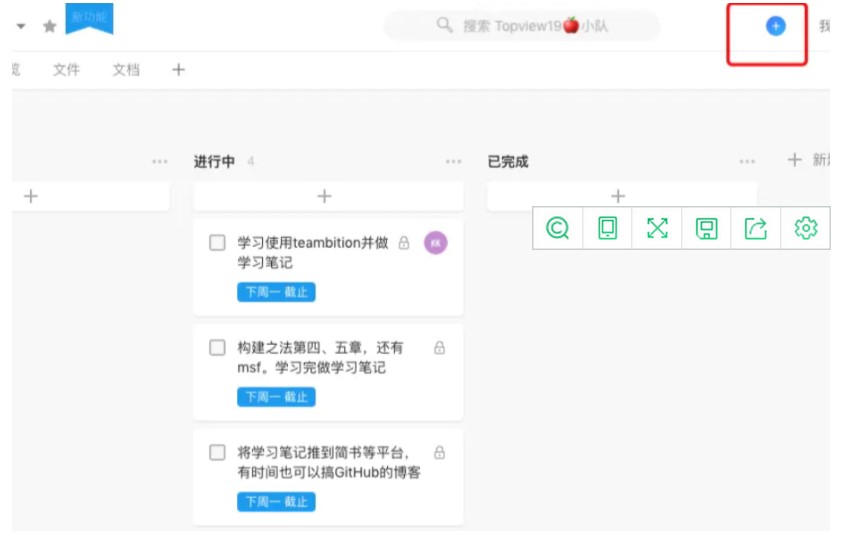Viewport: 852px width, 549px height.
Task: Open the due date tag of the teambition task
Action: (276, 292)
